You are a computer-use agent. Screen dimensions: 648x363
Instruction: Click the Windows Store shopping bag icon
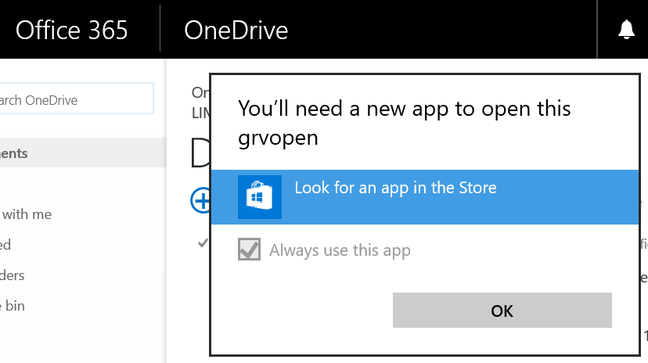click(260, 197)
